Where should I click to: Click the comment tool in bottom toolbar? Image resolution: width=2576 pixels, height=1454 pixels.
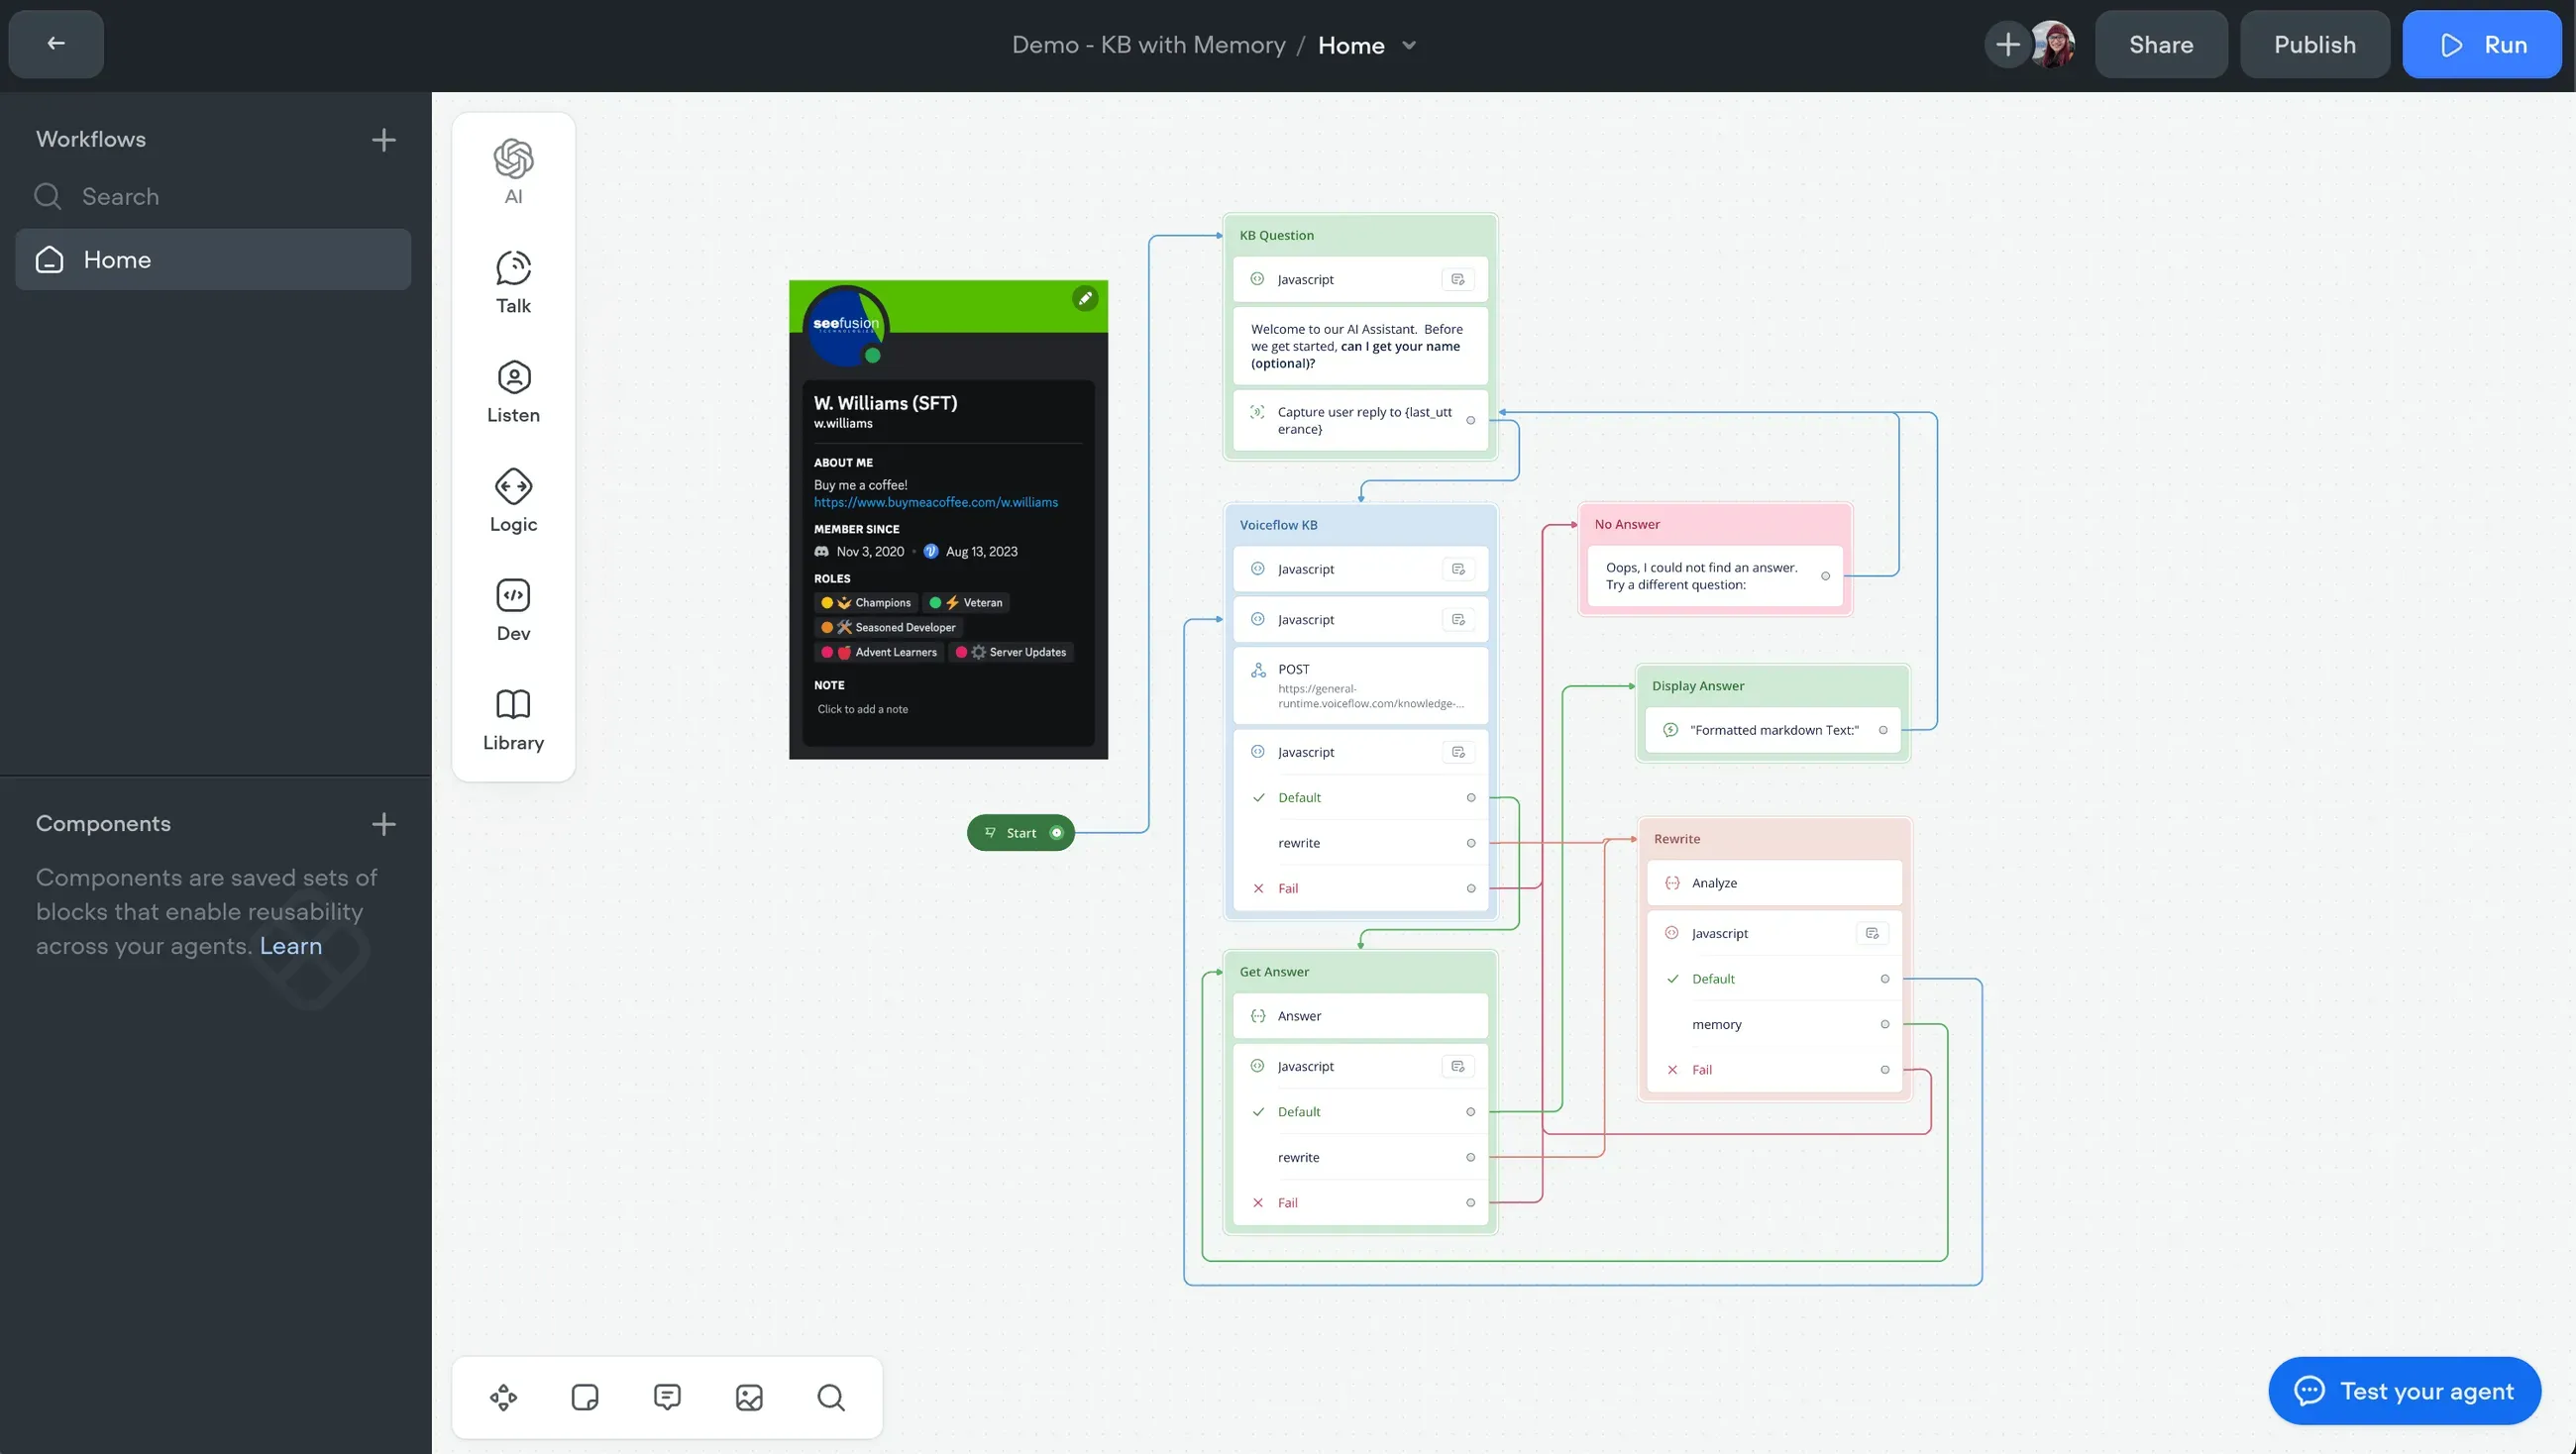click(667, 1397)
